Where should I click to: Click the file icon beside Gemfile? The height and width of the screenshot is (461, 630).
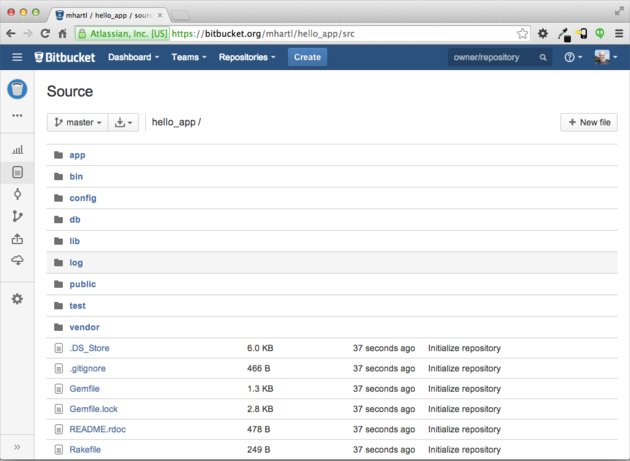point(59,389)
